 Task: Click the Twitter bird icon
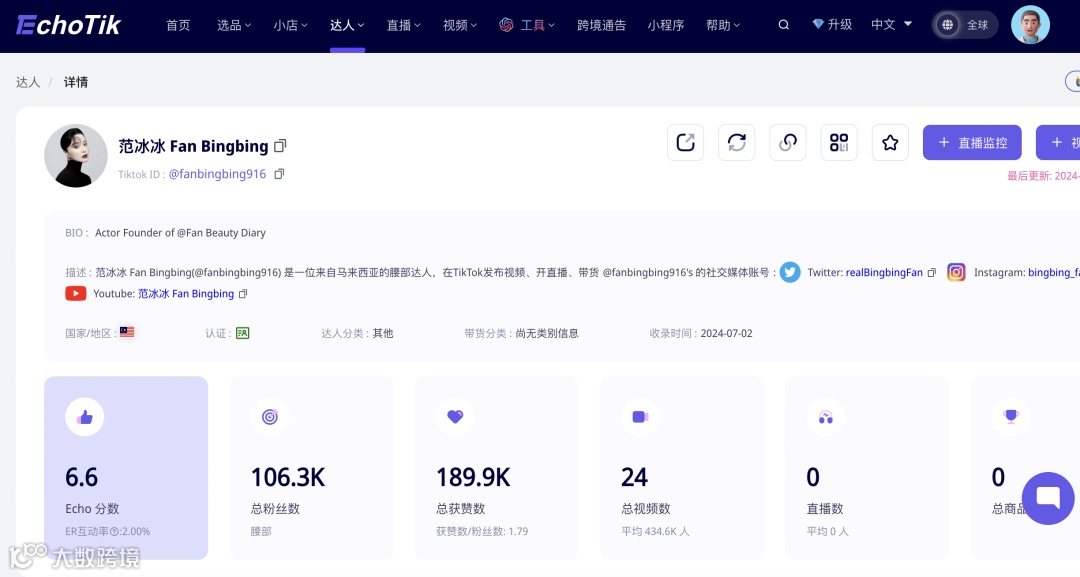pyautogui.click(x=790, y=272)
